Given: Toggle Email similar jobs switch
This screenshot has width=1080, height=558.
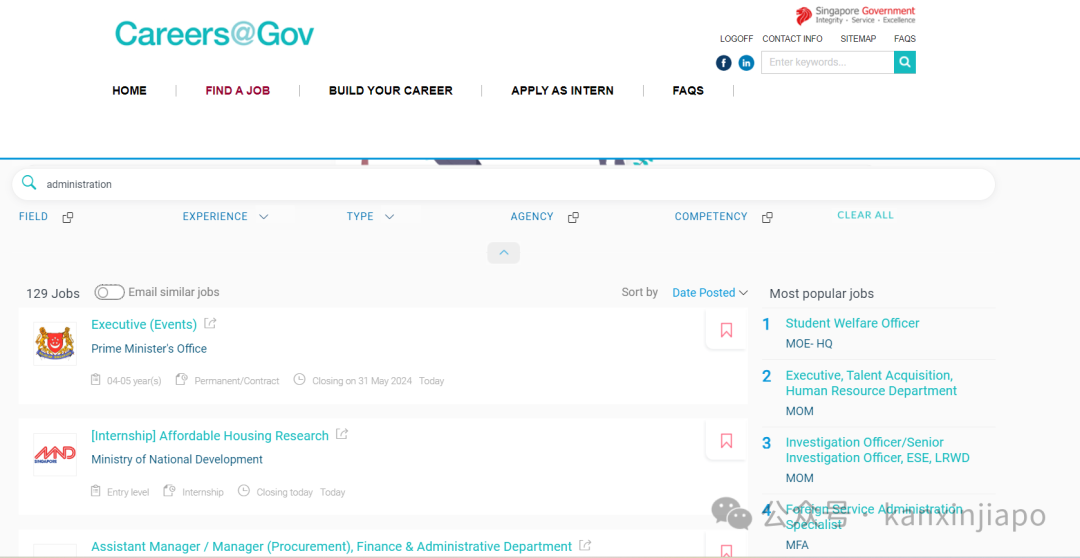Looking at the screenshot, I should 110,292.
